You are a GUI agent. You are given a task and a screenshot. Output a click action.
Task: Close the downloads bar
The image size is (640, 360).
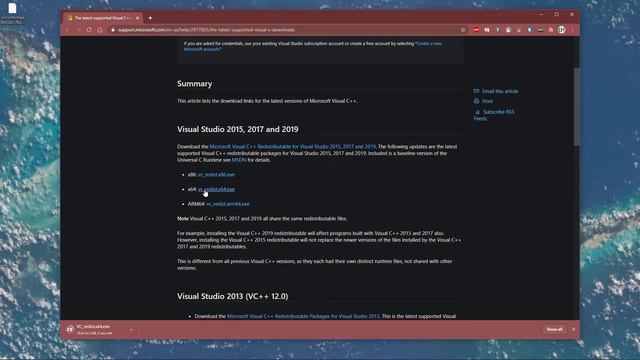573,329
